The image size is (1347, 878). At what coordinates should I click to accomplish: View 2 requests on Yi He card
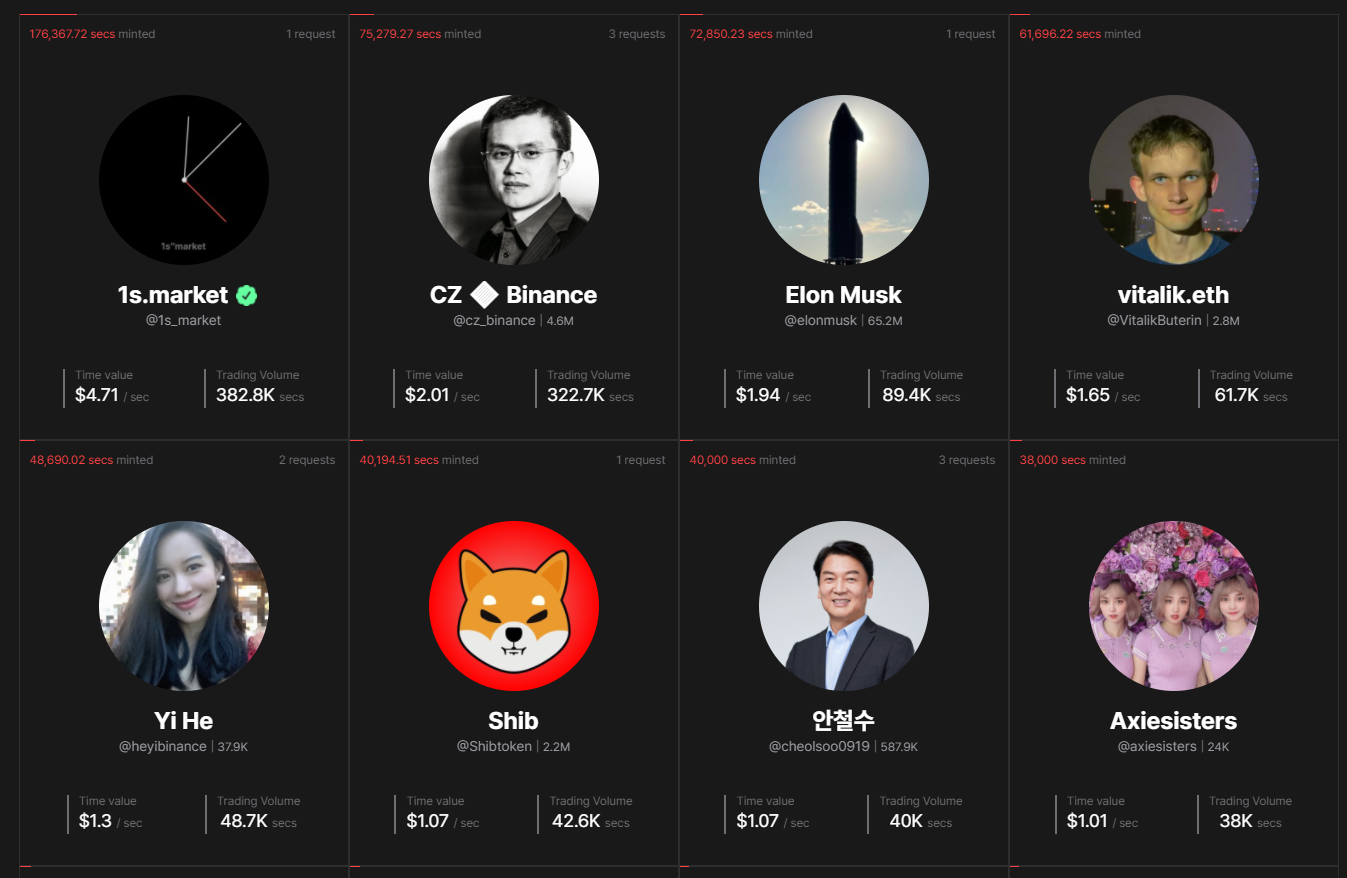[x=307, y=460]
